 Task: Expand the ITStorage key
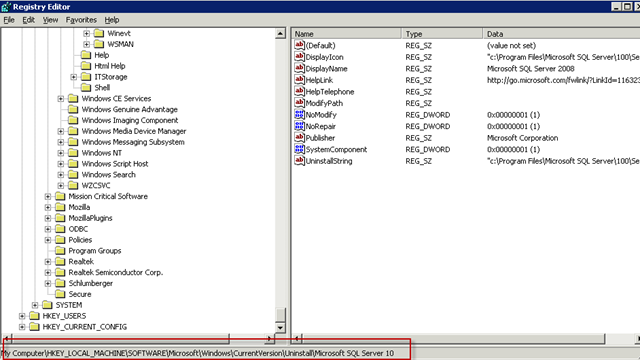tap(73, 77)
